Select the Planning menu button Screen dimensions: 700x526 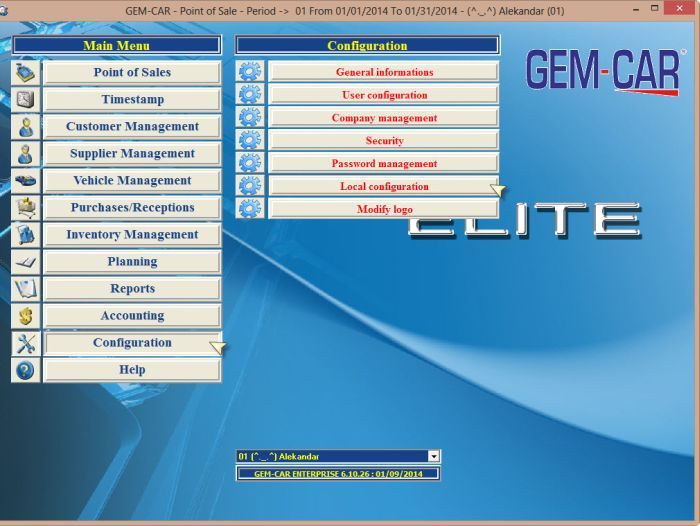pos(132,262)
